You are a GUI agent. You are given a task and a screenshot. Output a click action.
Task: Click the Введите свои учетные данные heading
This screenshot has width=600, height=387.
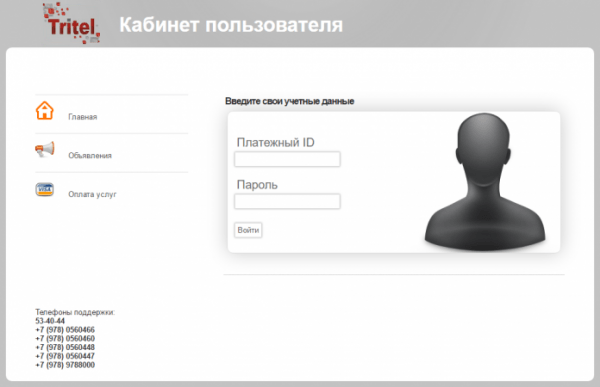tap(290, 101)
